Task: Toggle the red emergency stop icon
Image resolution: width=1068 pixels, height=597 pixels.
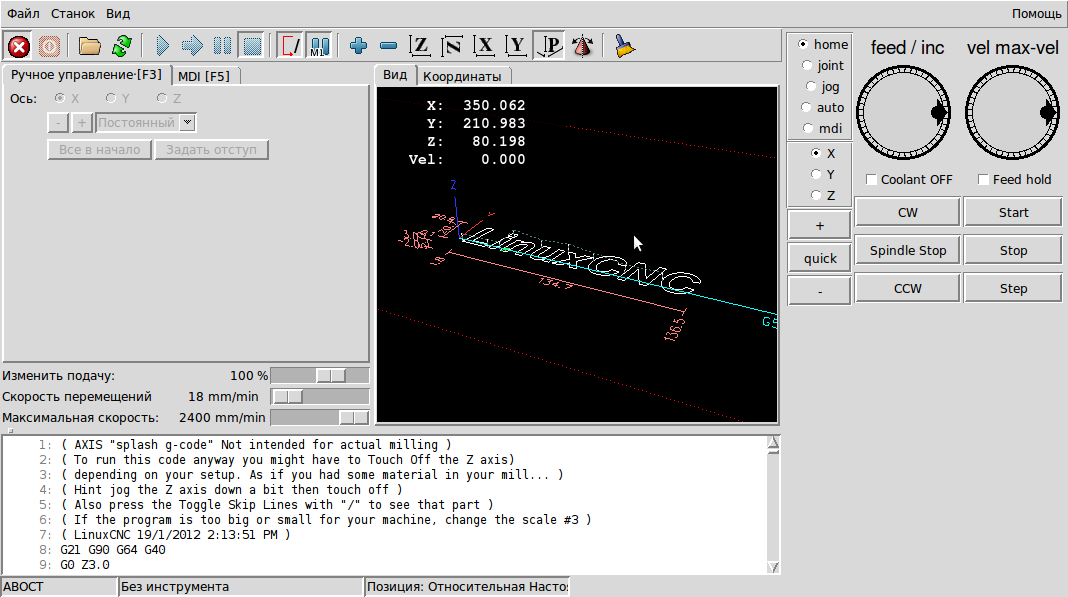Action: click(x=19, y=46)
